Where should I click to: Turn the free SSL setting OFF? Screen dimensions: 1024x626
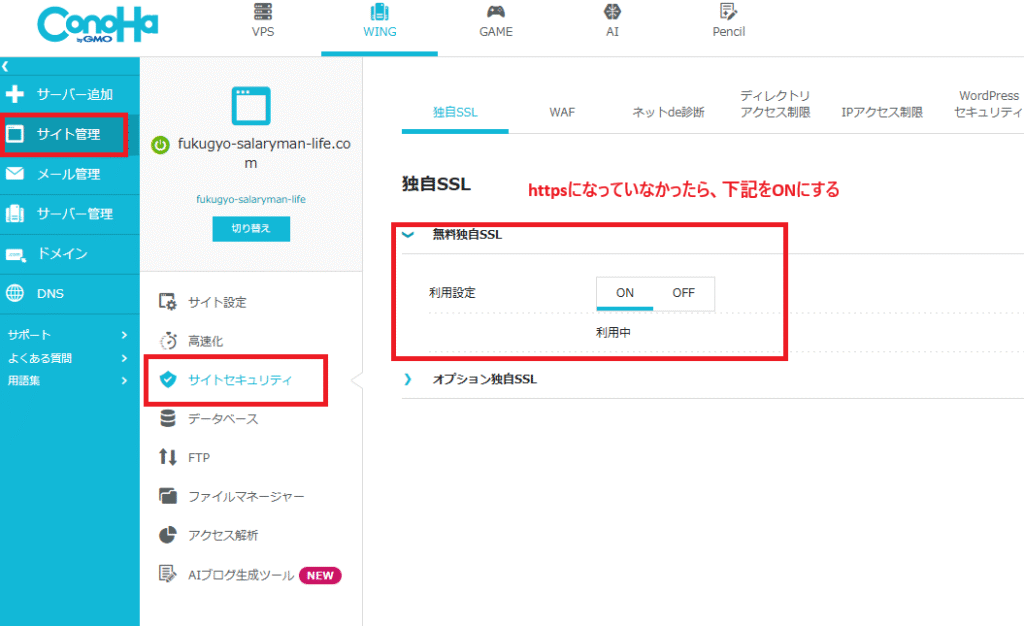pyautogui.click(x=683, y=293)
